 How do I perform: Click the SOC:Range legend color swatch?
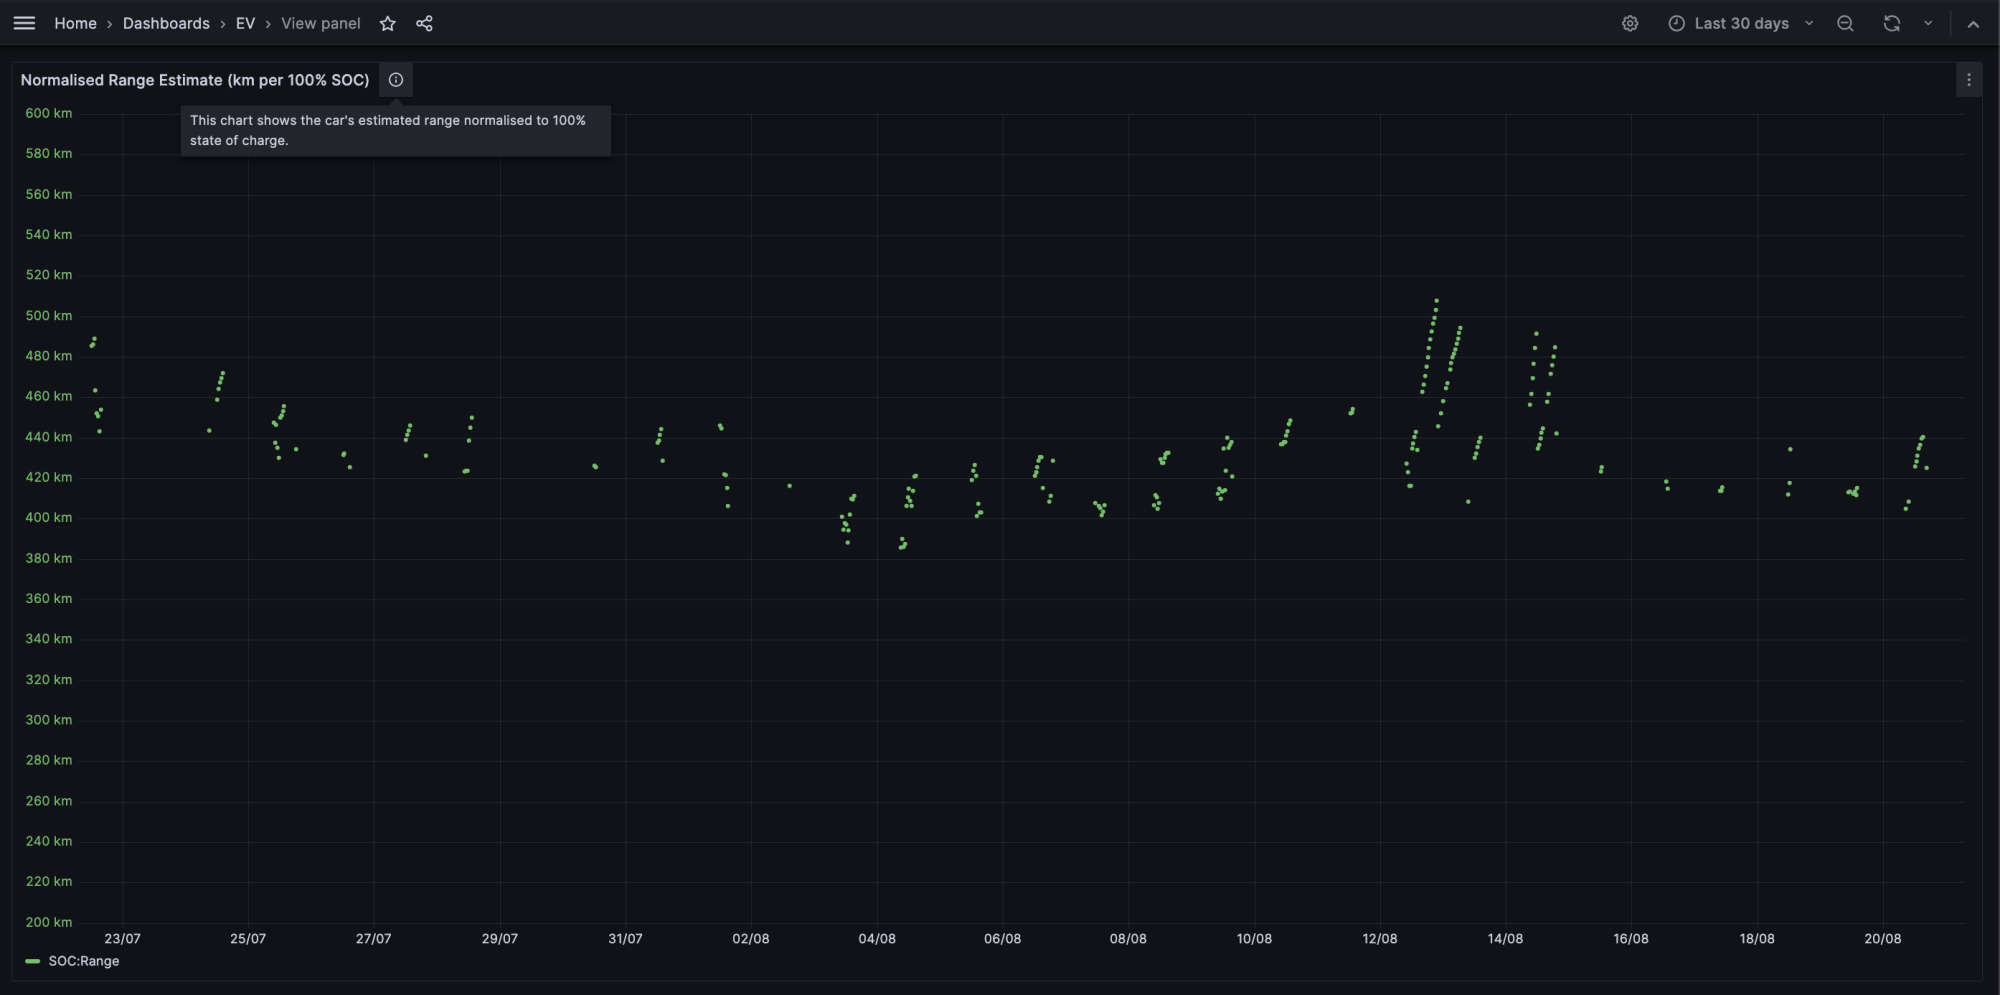(32, 961)
